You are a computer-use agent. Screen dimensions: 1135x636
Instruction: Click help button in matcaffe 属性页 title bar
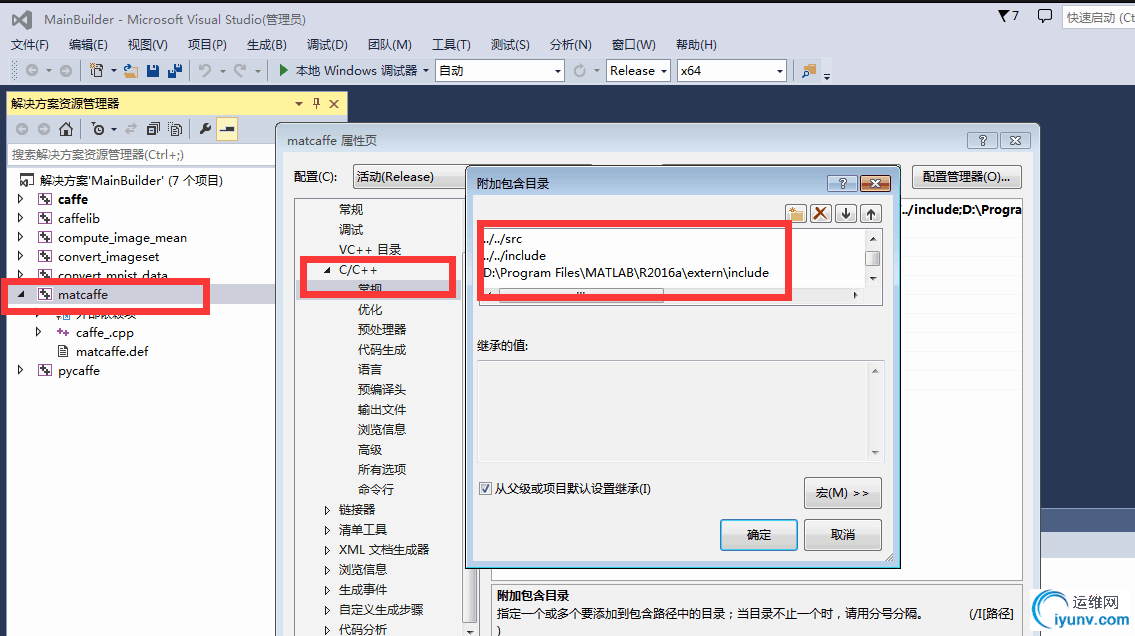982,140
